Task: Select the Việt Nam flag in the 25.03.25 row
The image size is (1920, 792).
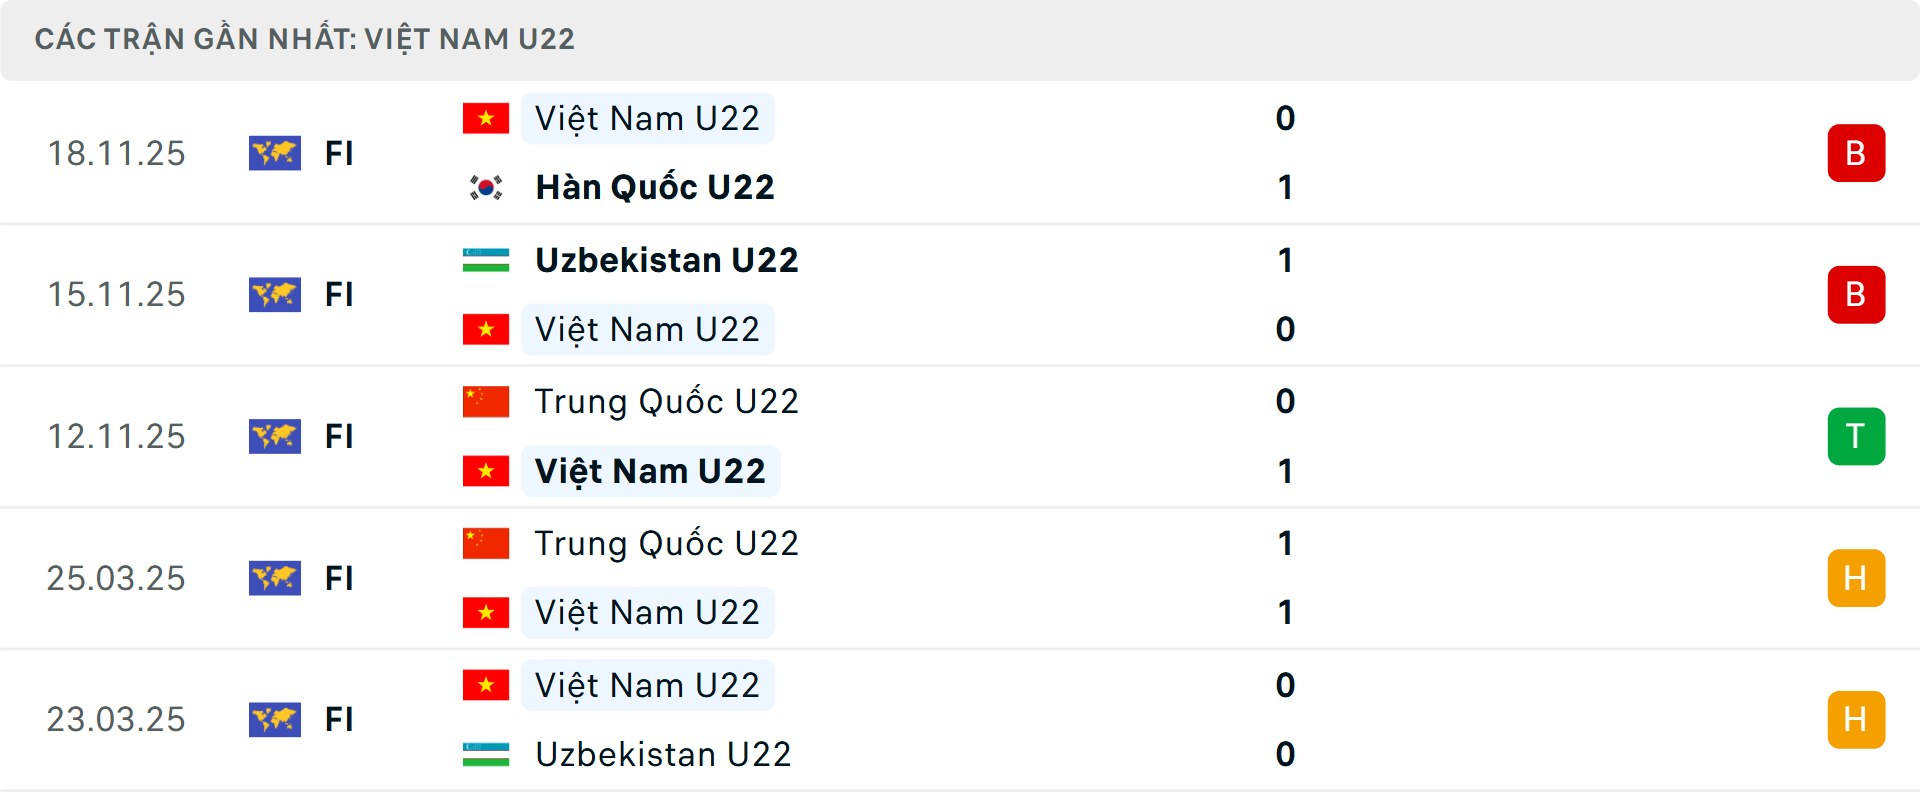Action: (486, 613)
